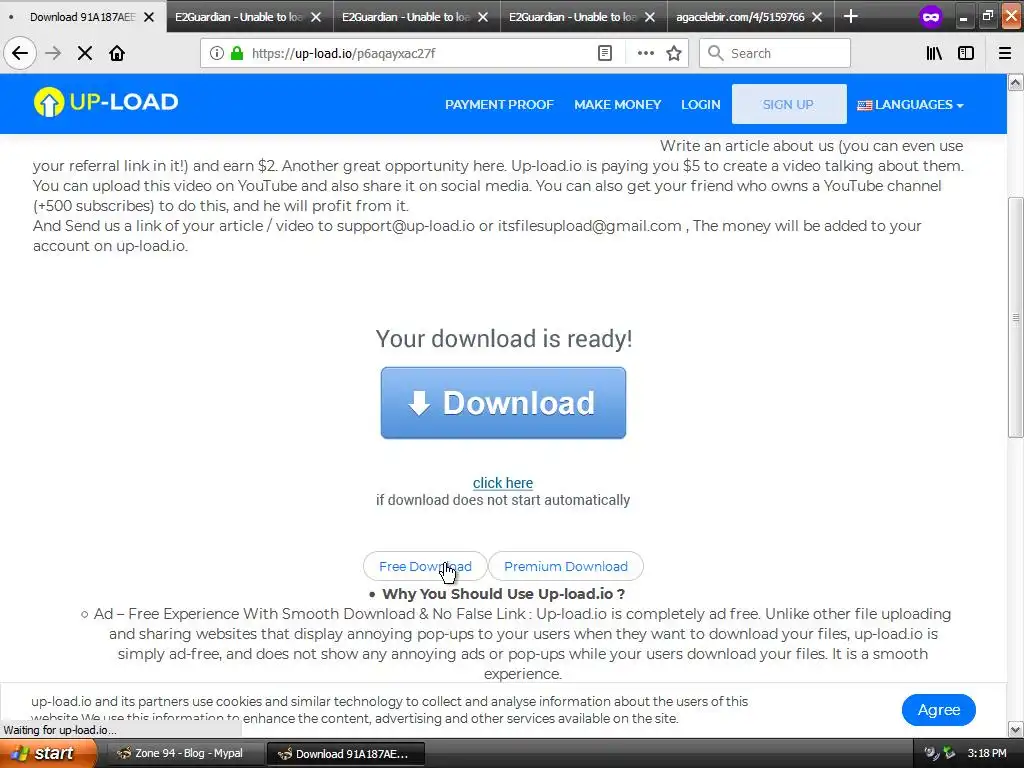
Task: Close the Download 91A187AE tab
Action: tap(149, 17)
